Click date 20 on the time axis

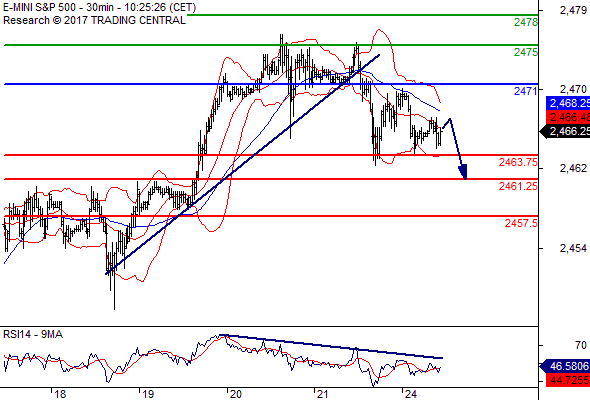(x=236, y=394)
